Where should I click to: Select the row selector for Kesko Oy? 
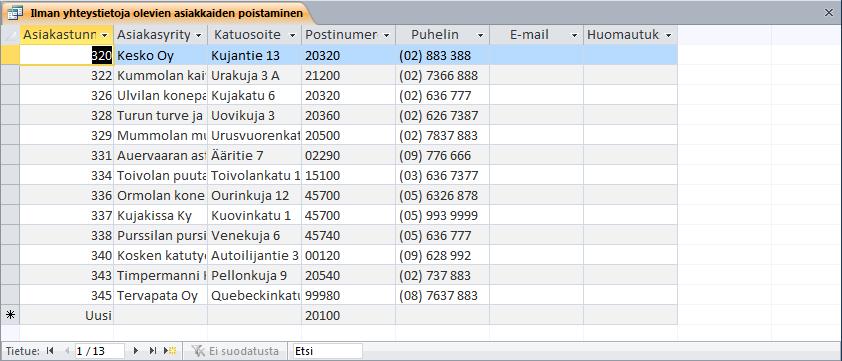point(10,55)
